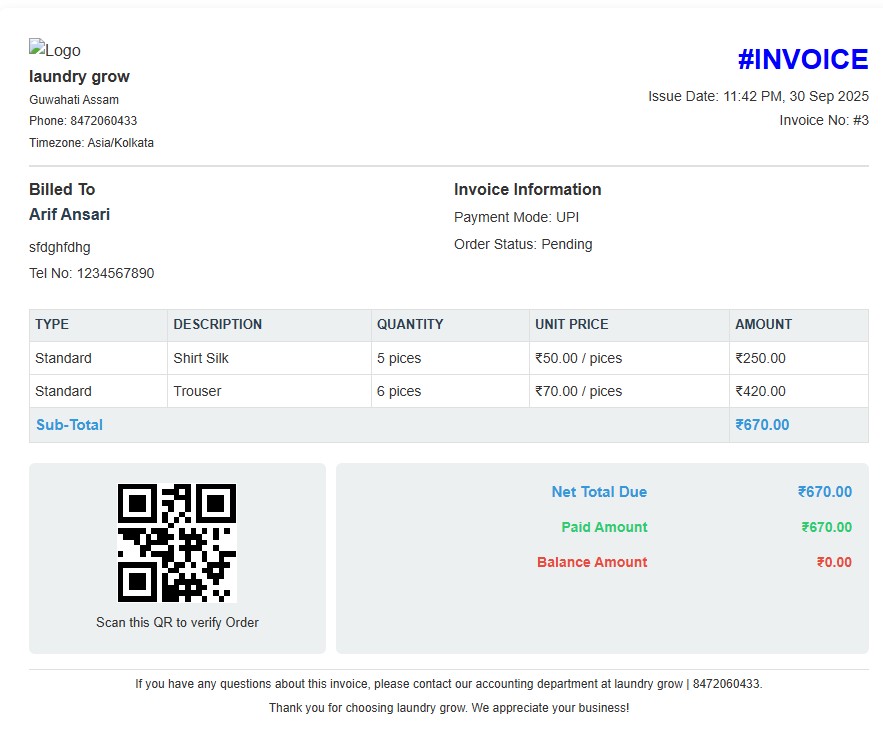Select the laundry grow company name

click(79, 77)
